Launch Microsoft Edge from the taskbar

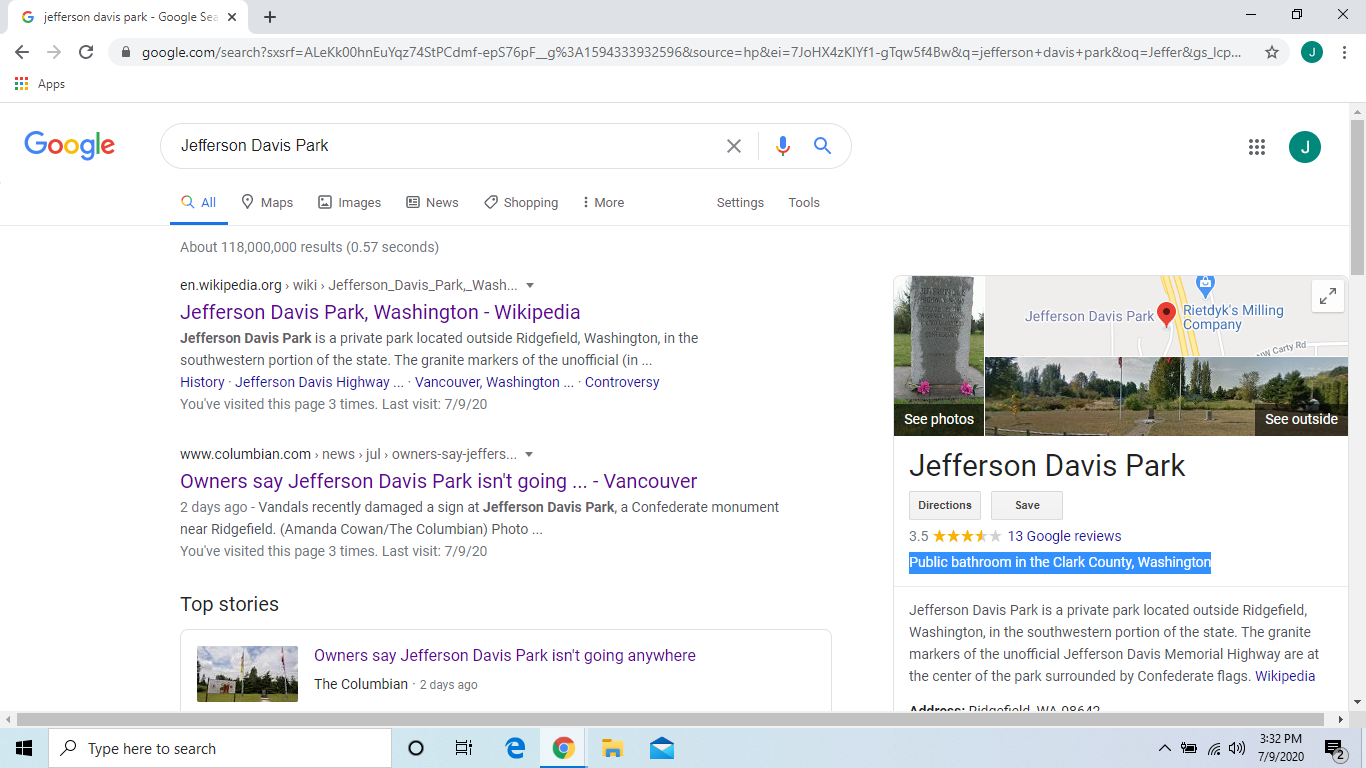pyautogui.click(x=515, y=748)
